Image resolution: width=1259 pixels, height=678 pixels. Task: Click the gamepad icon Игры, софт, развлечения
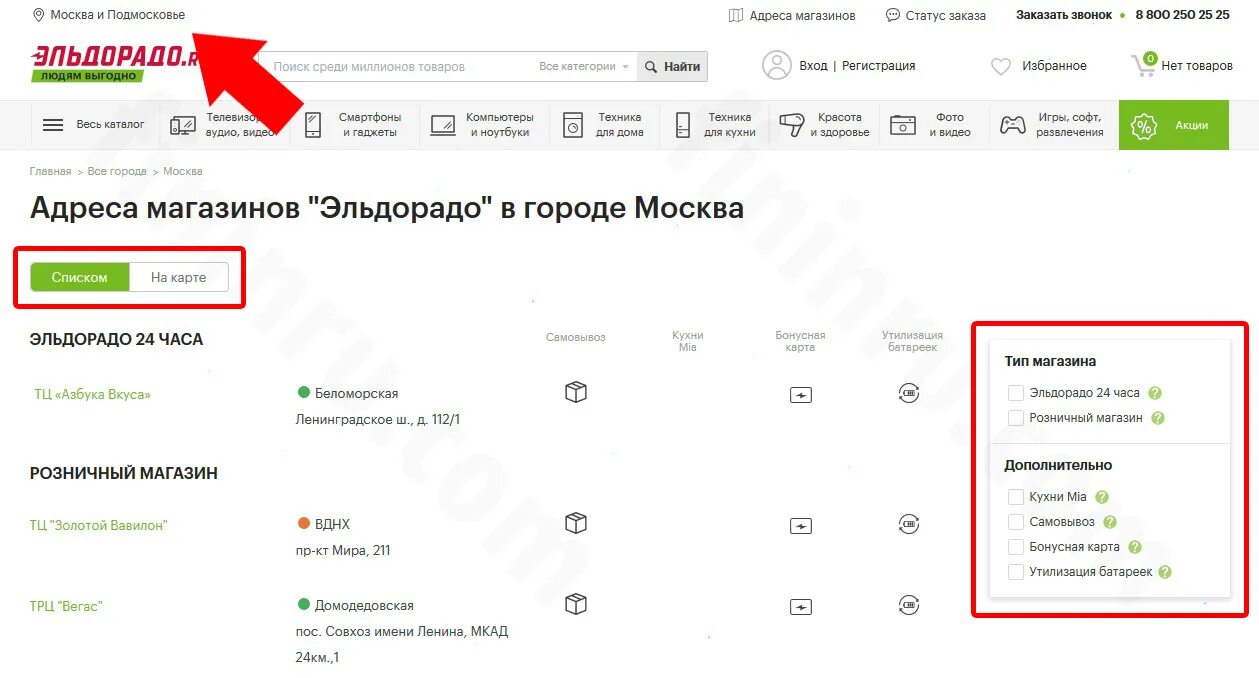(x=1013, y=125)
